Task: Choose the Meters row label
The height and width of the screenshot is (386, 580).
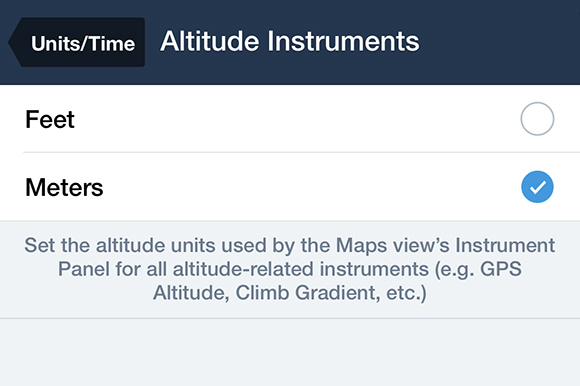Action: click(64, 187)
